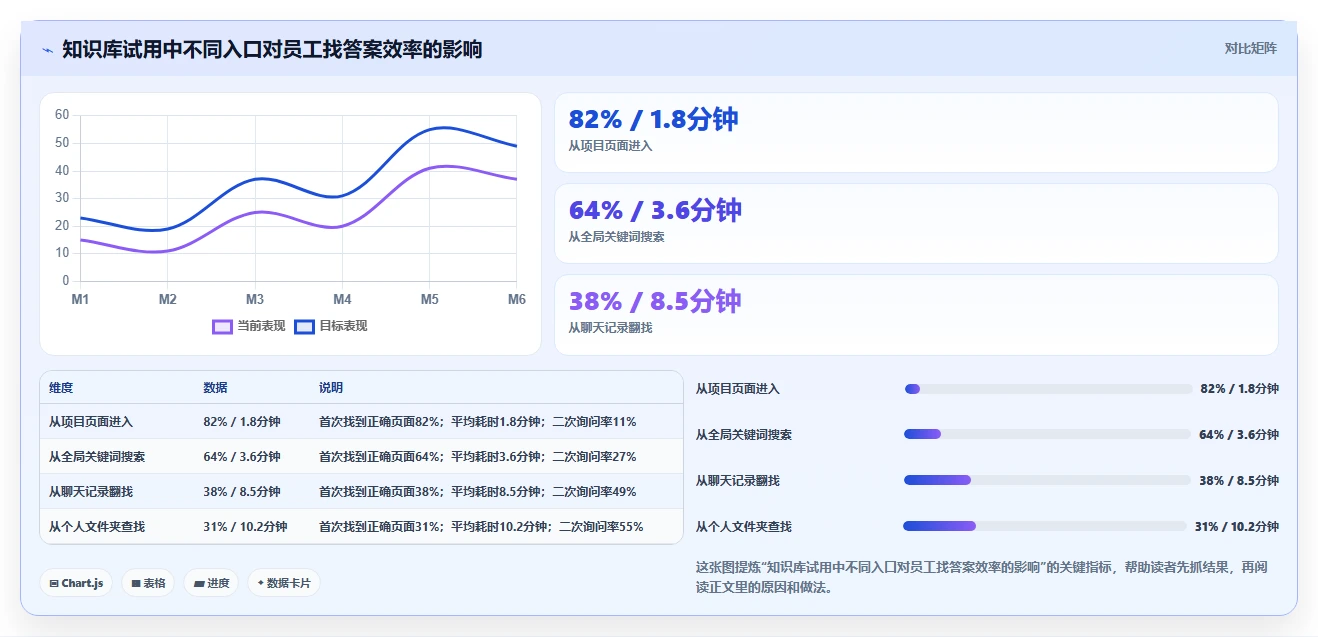This screenshot has height=637, width=1318.
Task: Click the lightning icon beside the title
Action: pos(48,50)
